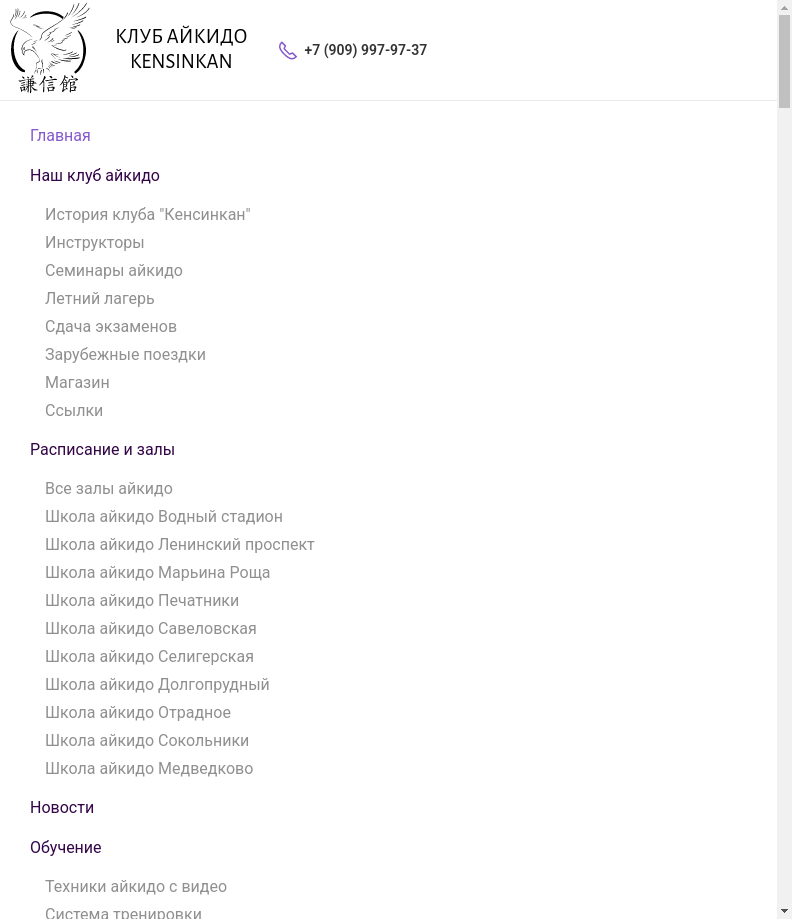Visit the Магазин link

coord(77,383)
